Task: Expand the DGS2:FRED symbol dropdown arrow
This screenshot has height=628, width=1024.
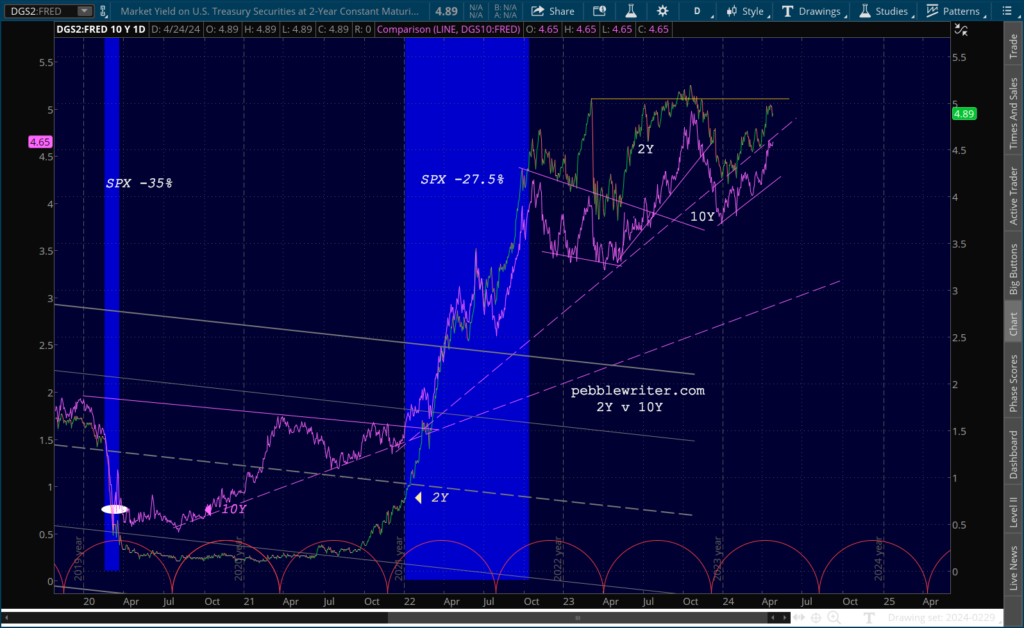Action: (x=83, y=11)
